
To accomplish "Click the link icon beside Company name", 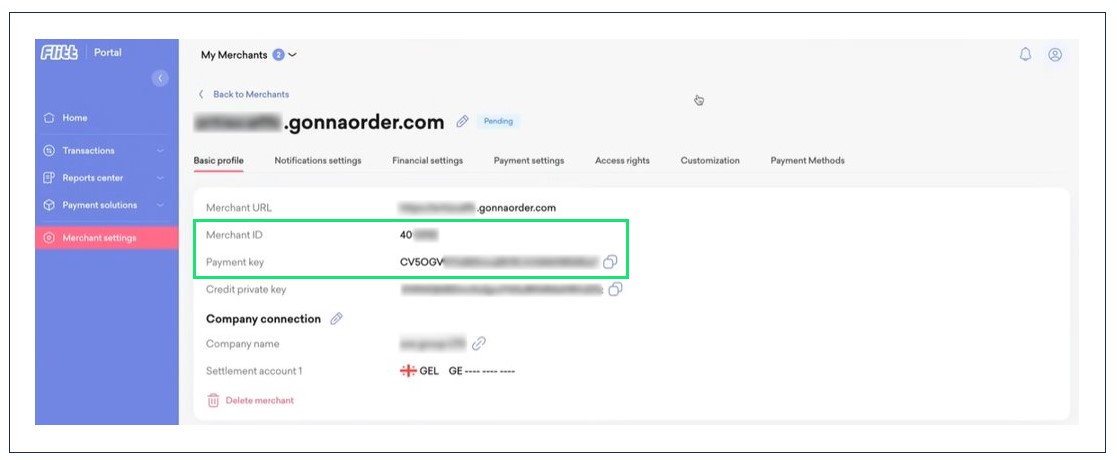I will pyautogui.click(x=479, y=344).
